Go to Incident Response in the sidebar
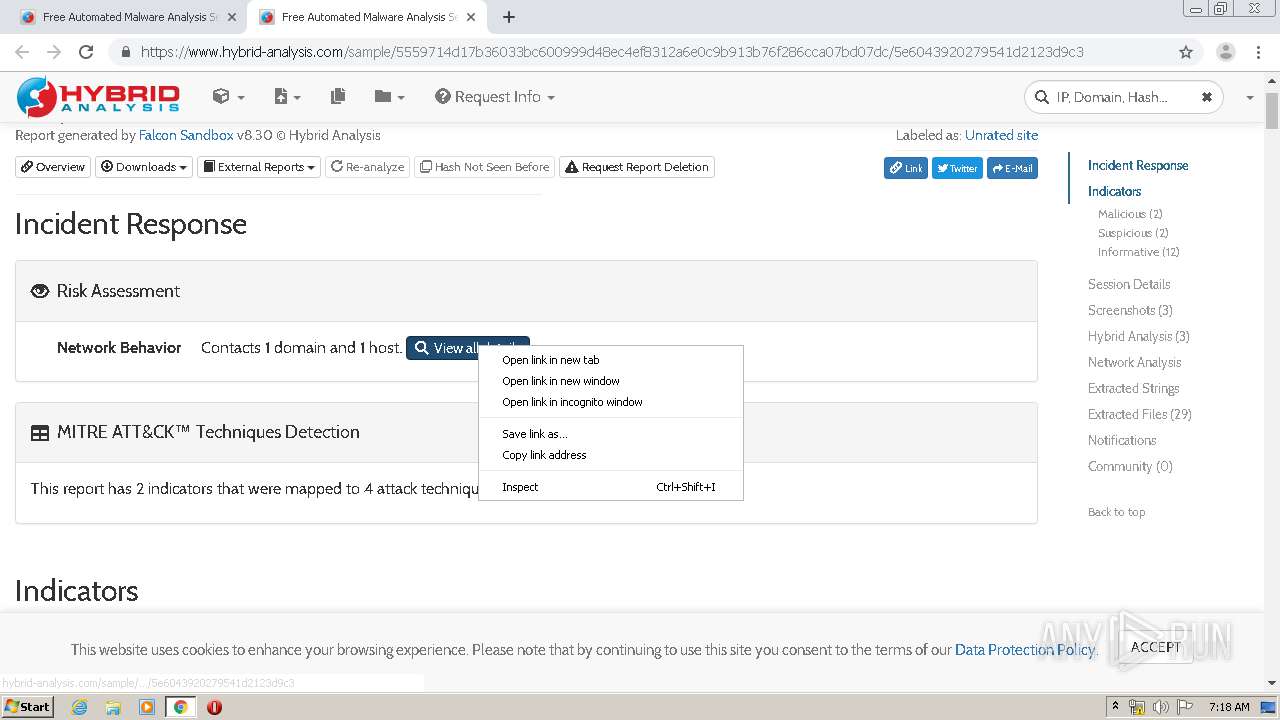Screen dimensions: 1280x720 [1138, 165]
